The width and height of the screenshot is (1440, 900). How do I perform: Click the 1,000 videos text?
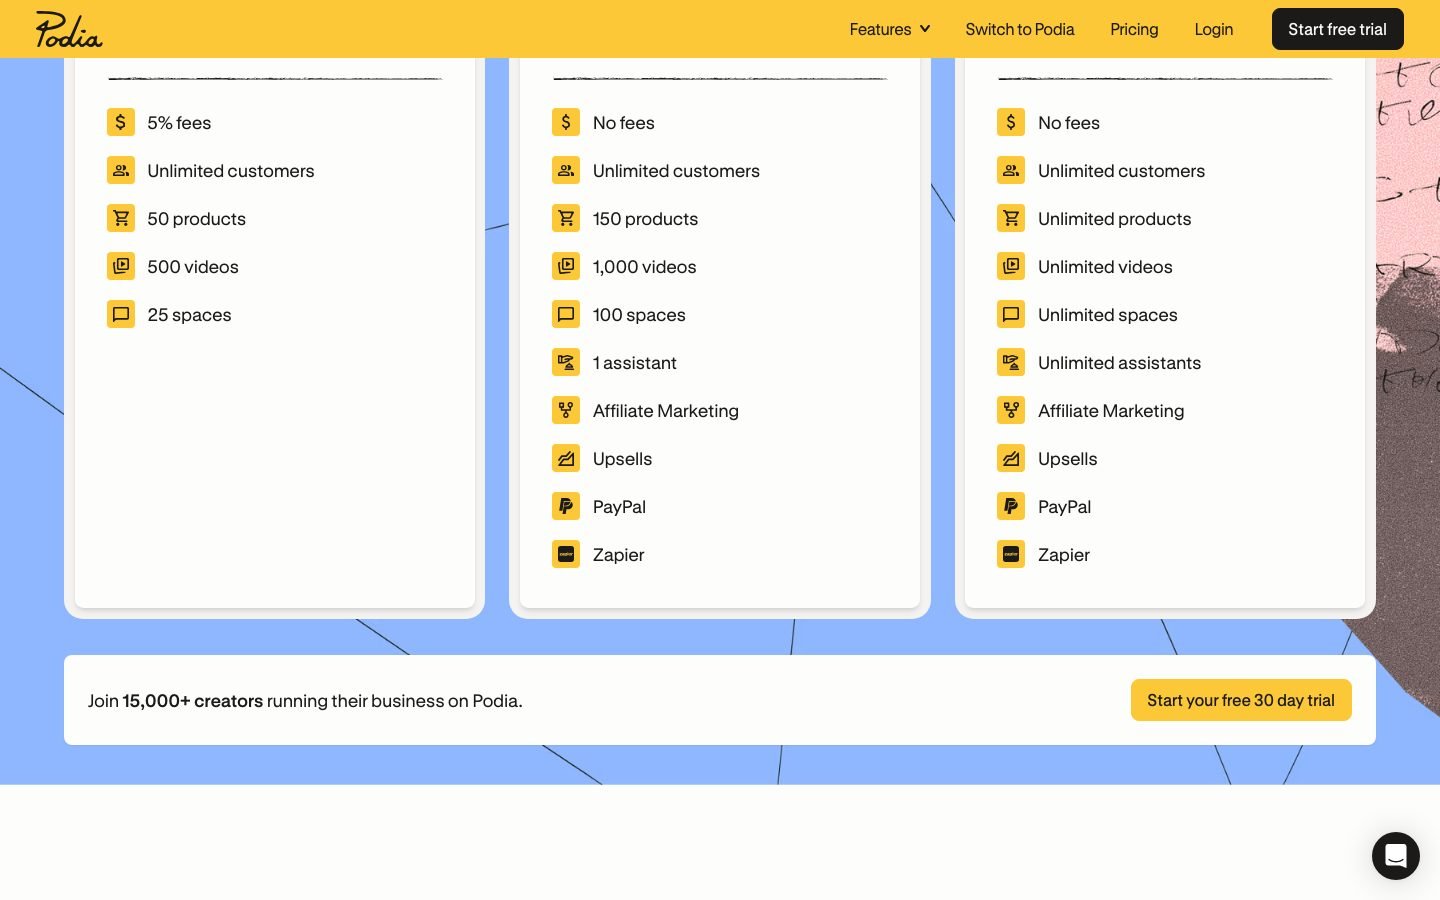(644, 267)
